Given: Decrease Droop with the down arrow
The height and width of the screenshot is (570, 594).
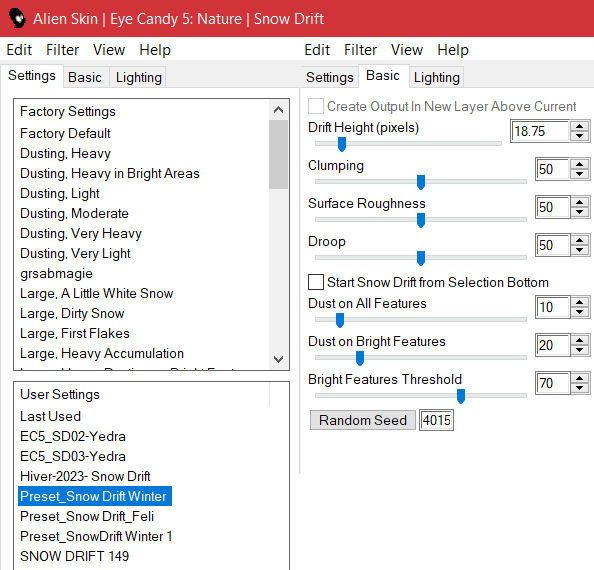Looking at the screenshot, I should coord(579,250).
